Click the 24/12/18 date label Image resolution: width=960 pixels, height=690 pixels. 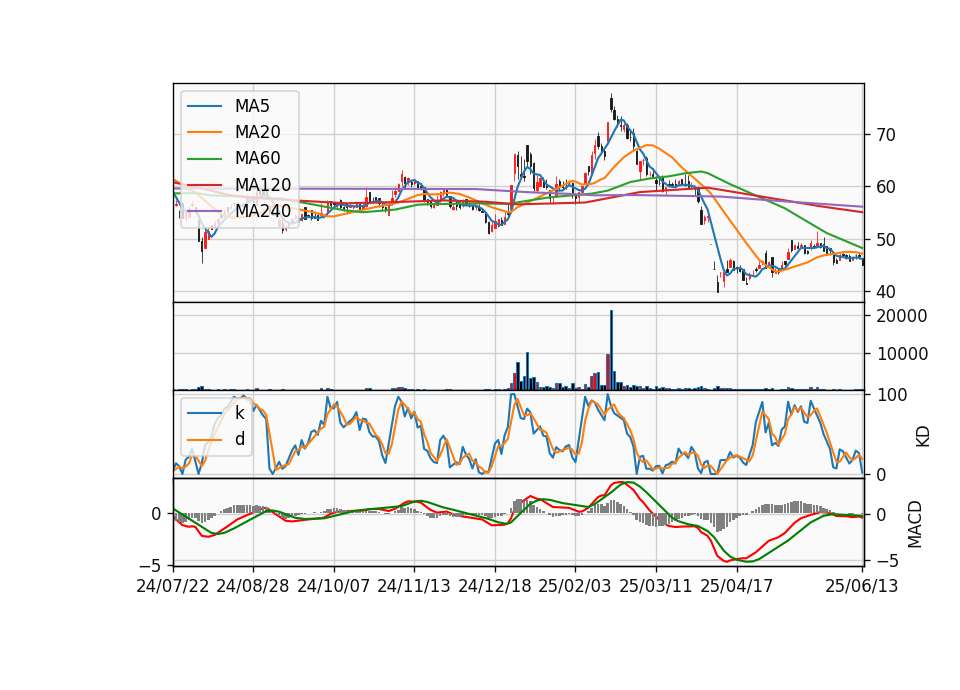[495, 586]
